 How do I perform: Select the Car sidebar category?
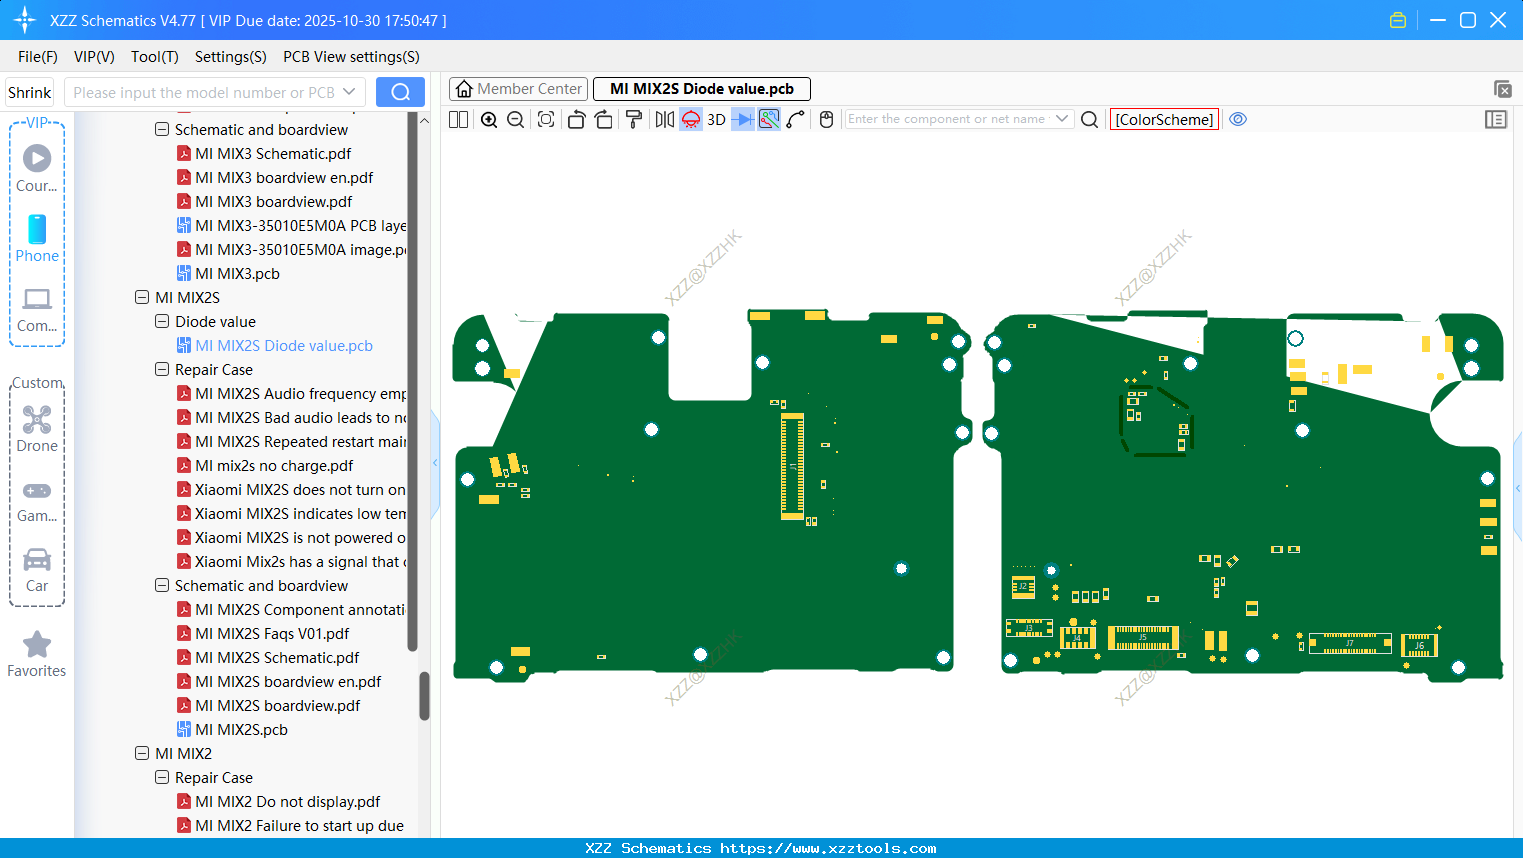pyautogui.click(x=37, y=570)
